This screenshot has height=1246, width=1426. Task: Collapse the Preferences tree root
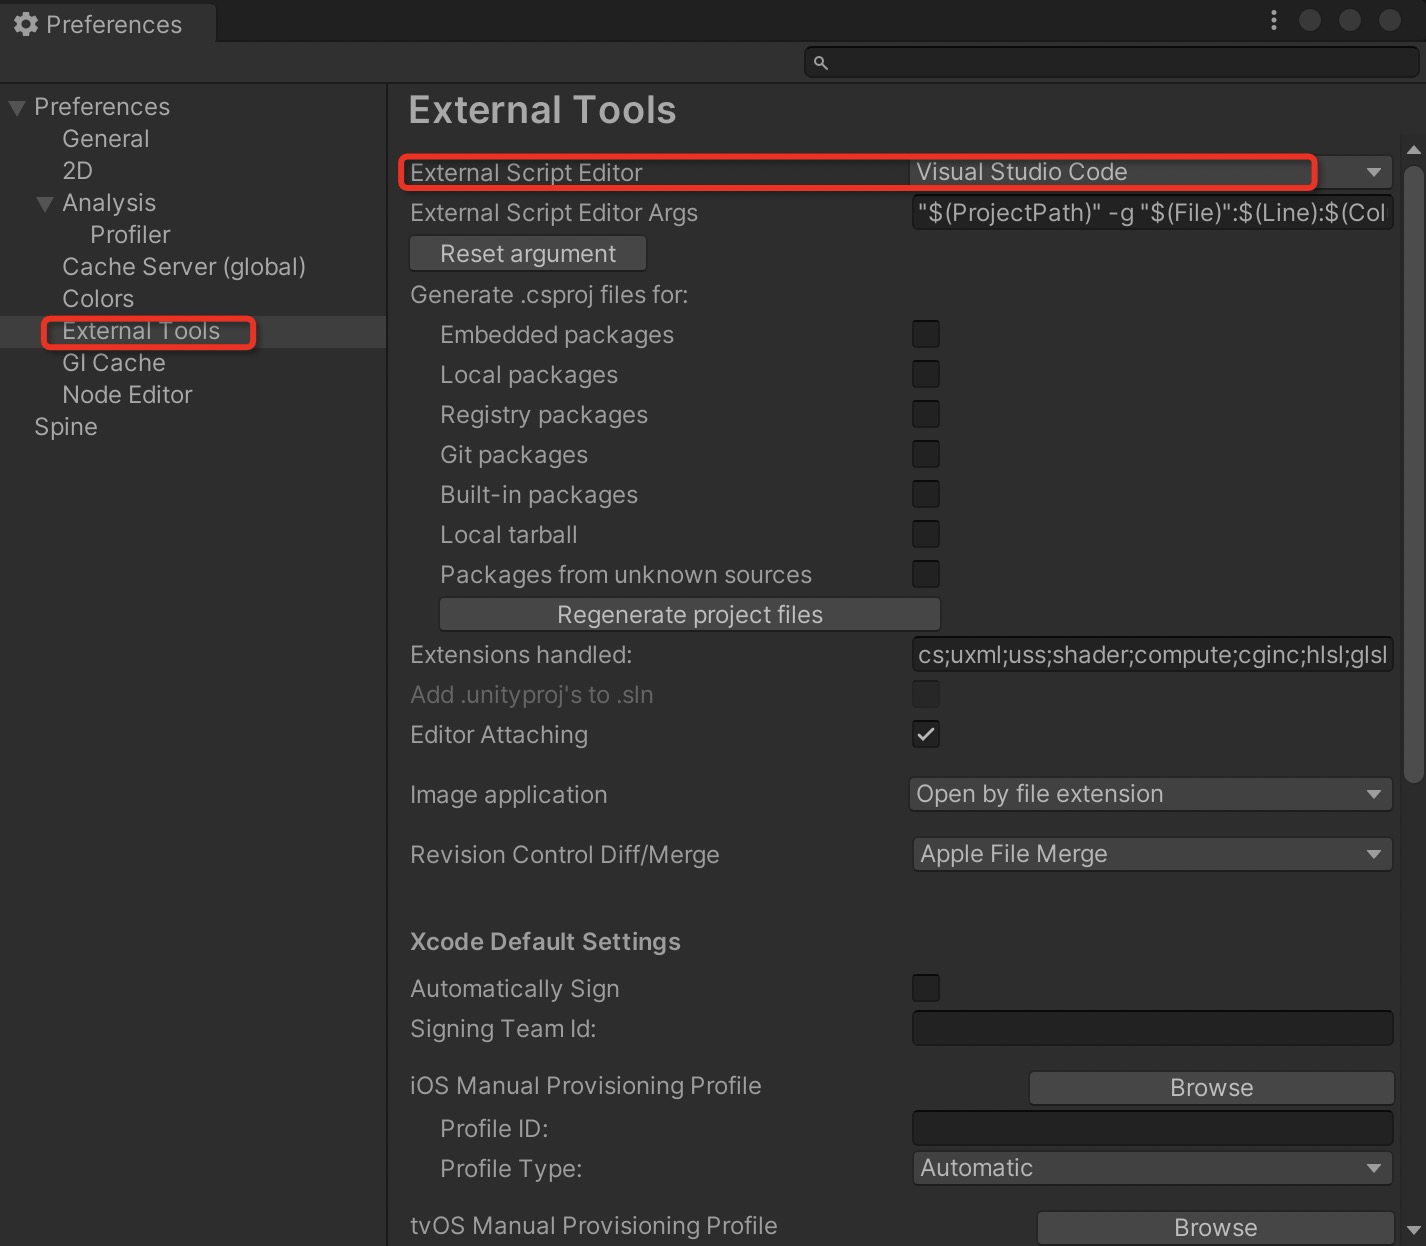(x=17, y=108)
